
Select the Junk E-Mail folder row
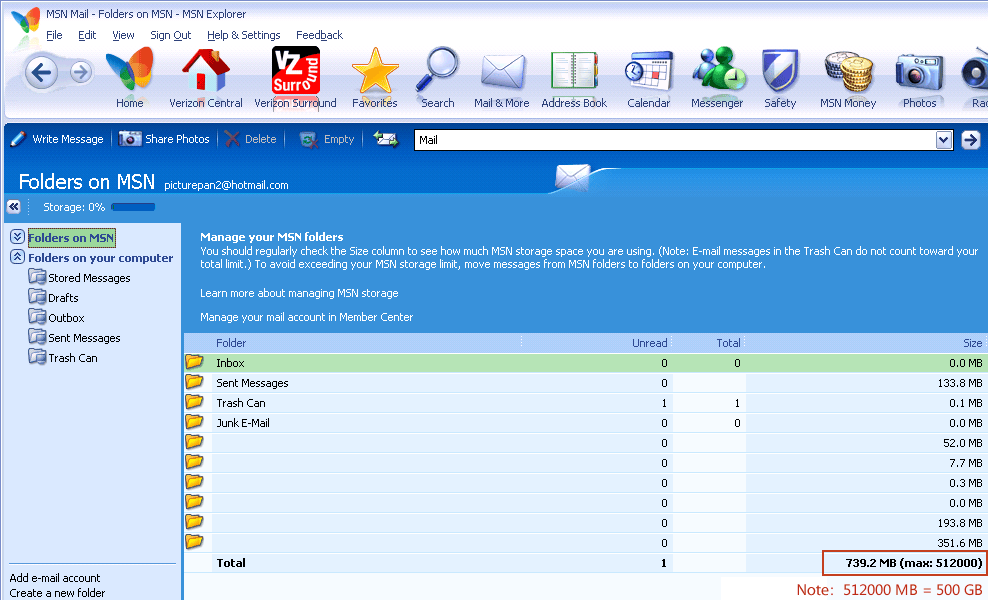(585, 423)
